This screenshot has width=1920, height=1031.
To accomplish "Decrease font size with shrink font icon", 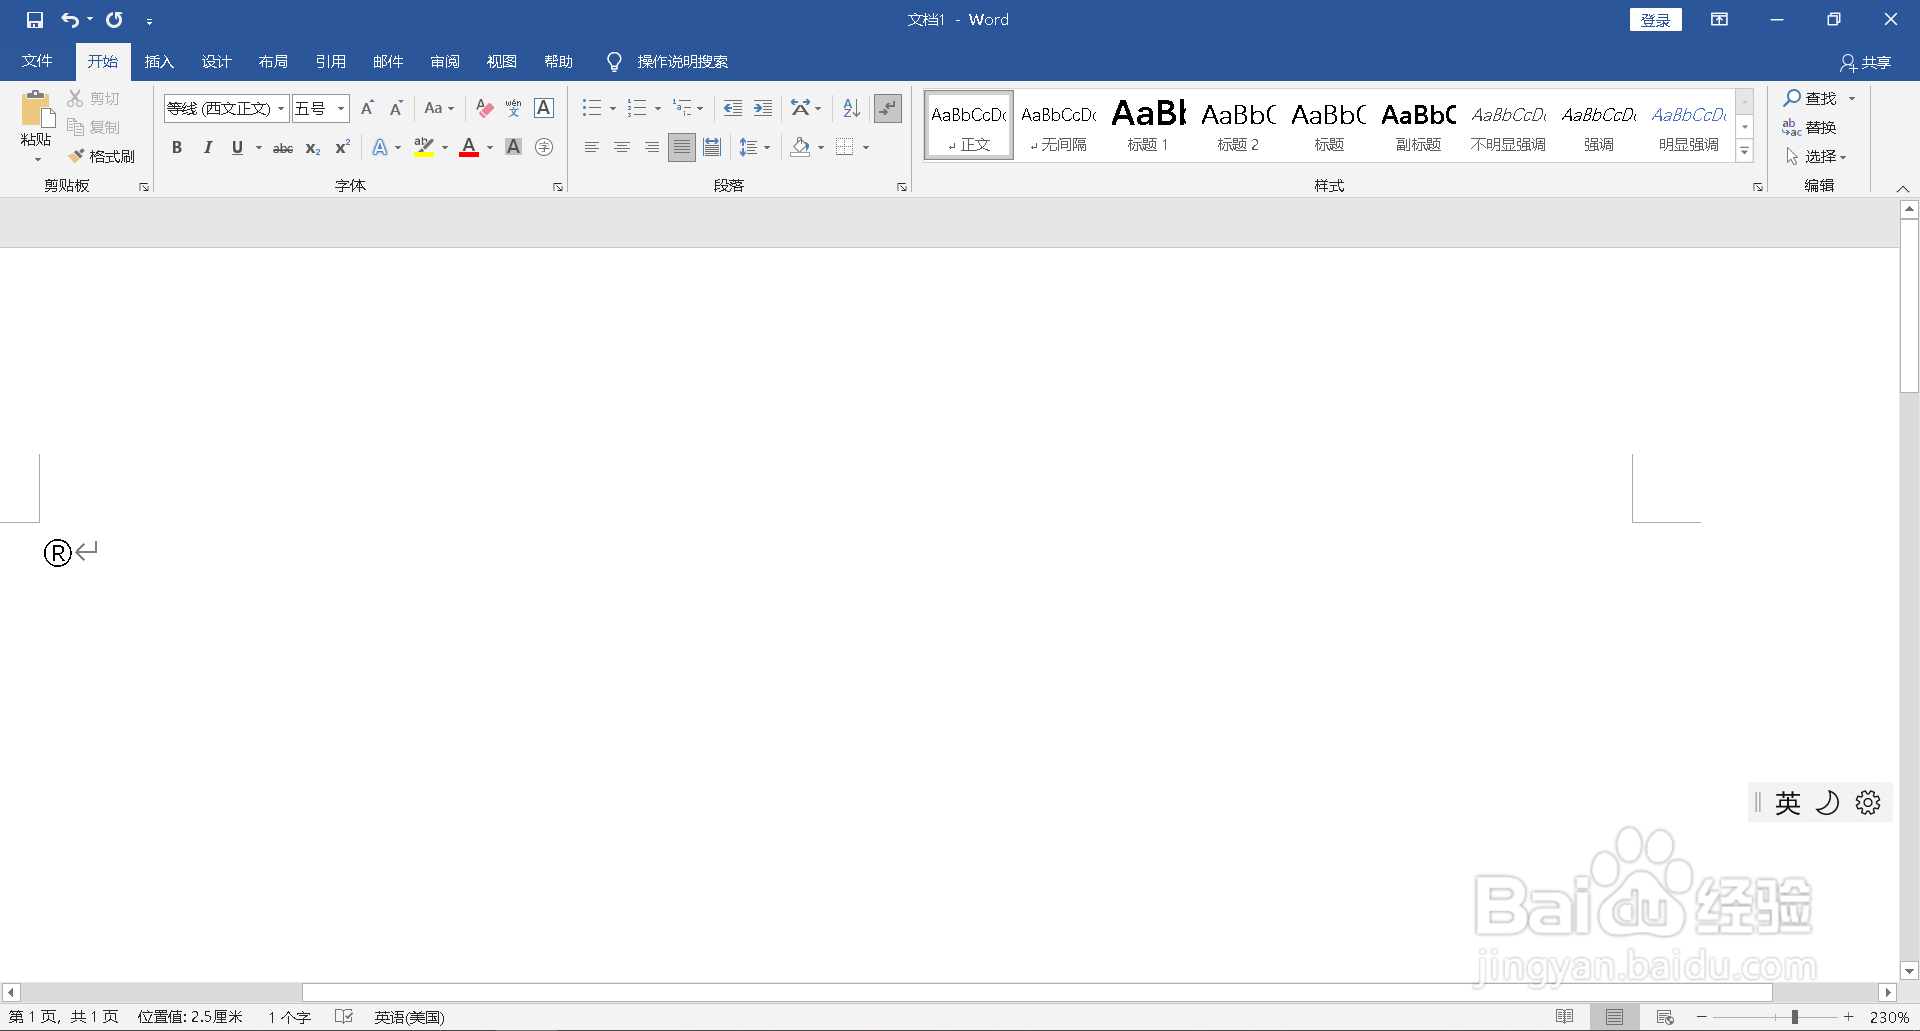I will point(396,108).
